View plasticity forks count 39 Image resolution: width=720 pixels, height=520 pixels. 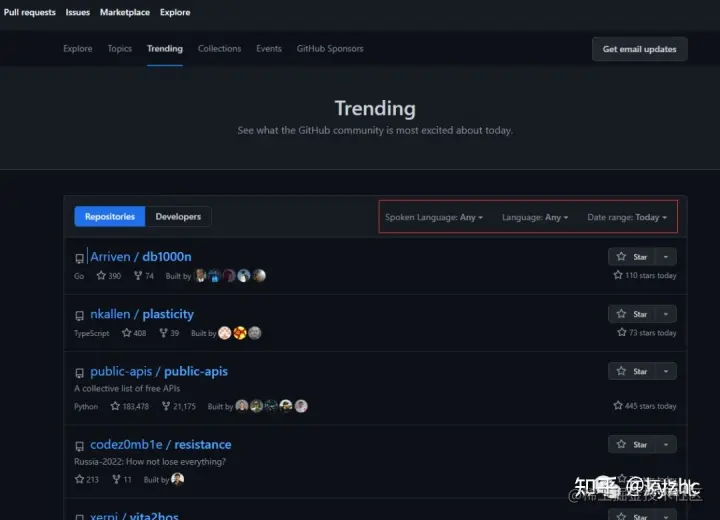(x=169, y=333)
